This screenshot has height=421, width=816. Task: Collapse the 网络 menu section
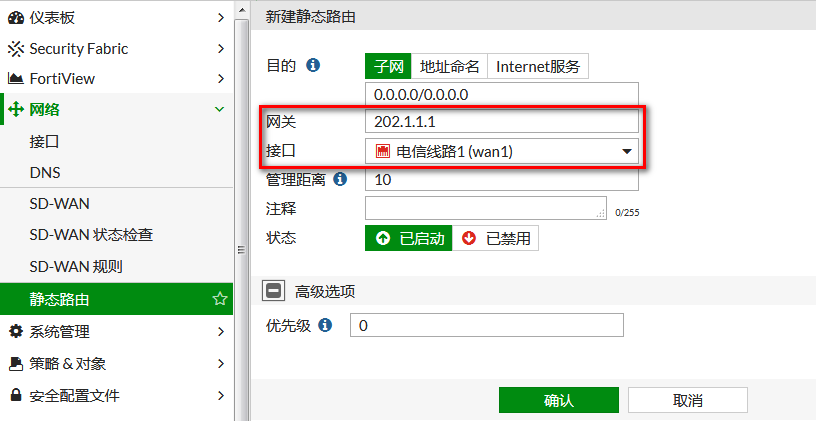[x=220, y=109]
